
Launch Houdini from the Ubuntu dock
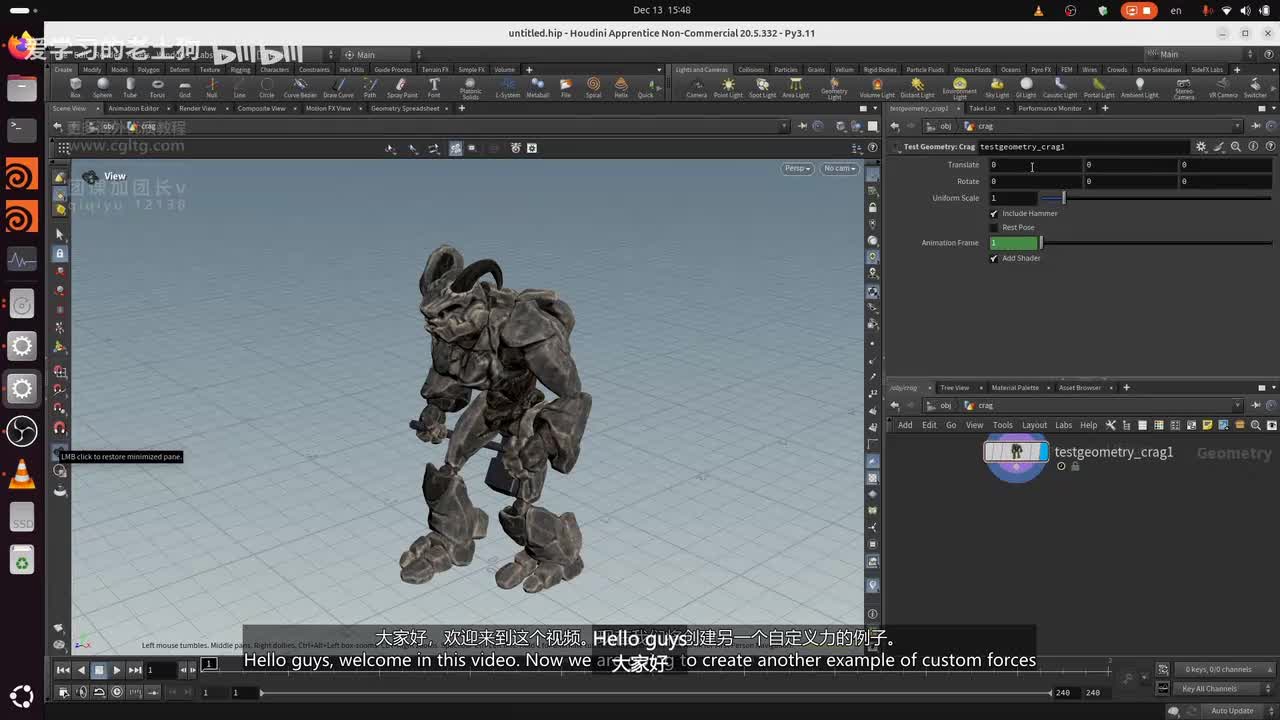click(x=21, y=176)
